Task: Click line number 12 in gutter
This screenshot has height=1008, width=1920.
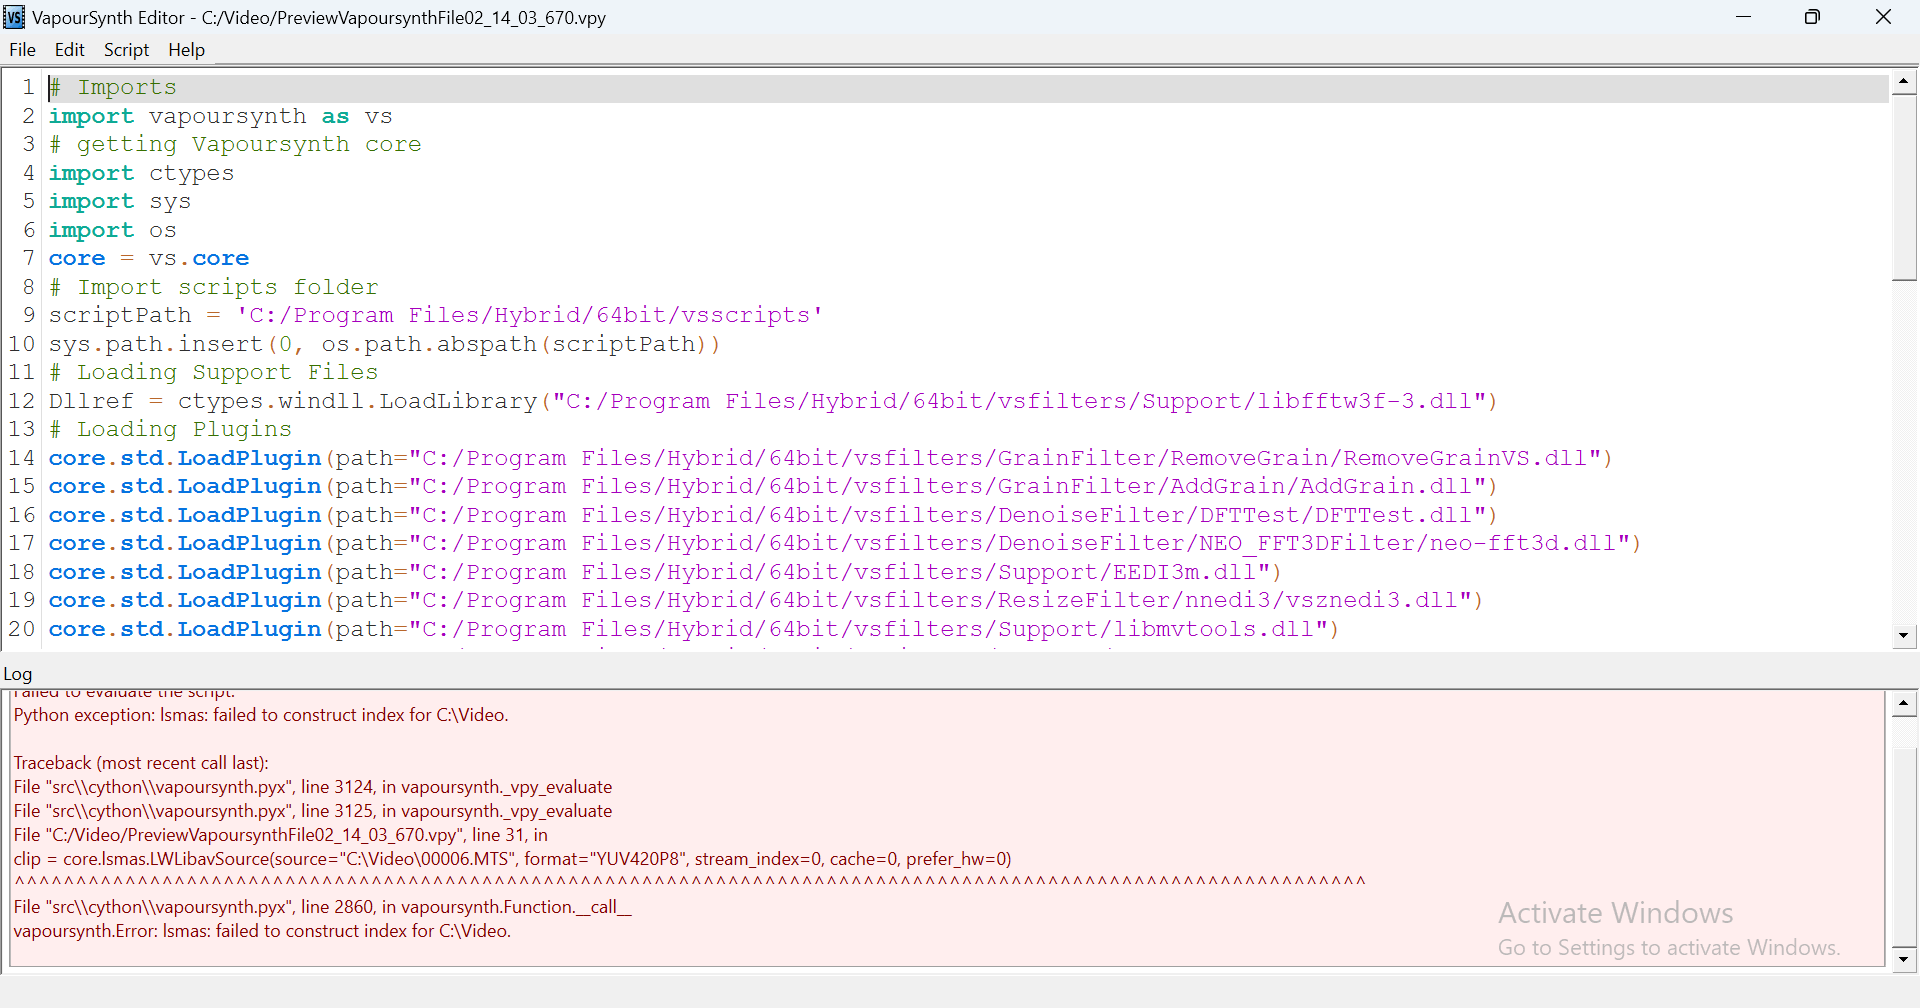Action: pyautogui.click(x=22, y=401)
